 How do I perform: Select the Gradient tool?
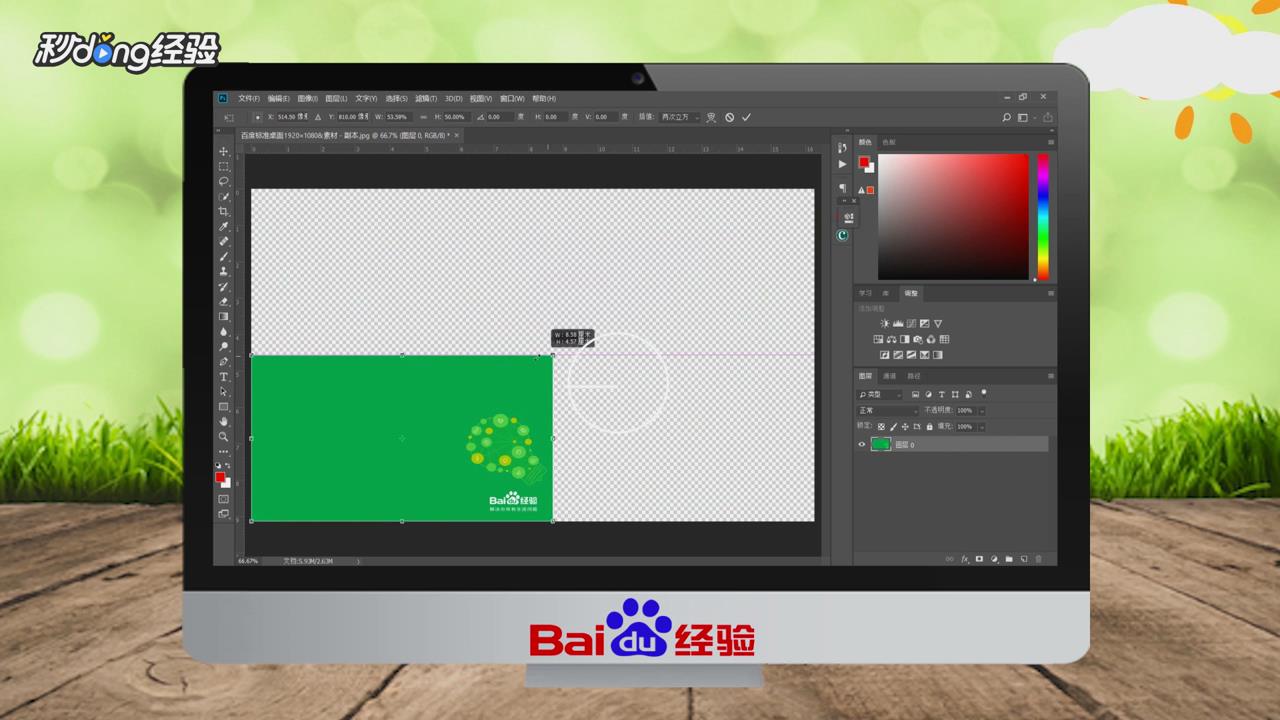pos(224,316)
